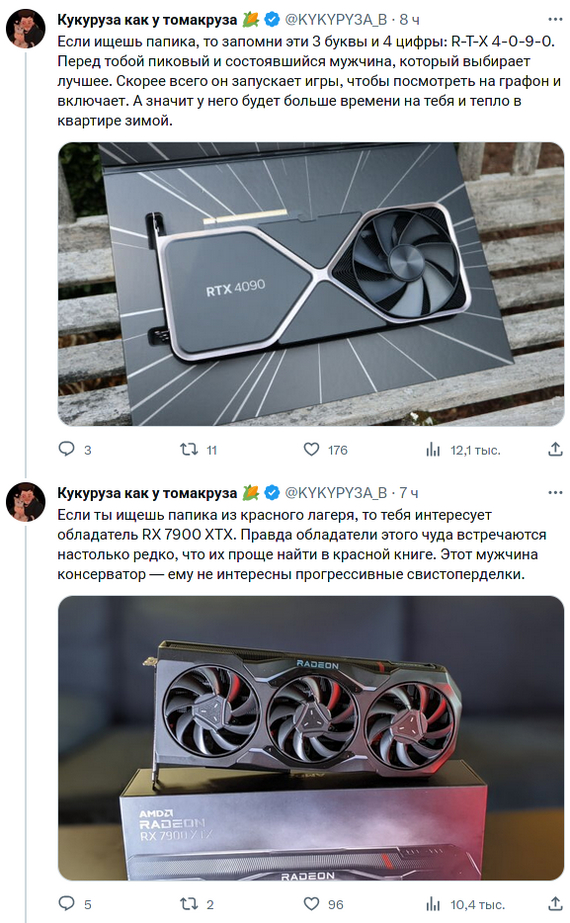Open profile name Кукуруза как у томакруза in first tweet

147,20
